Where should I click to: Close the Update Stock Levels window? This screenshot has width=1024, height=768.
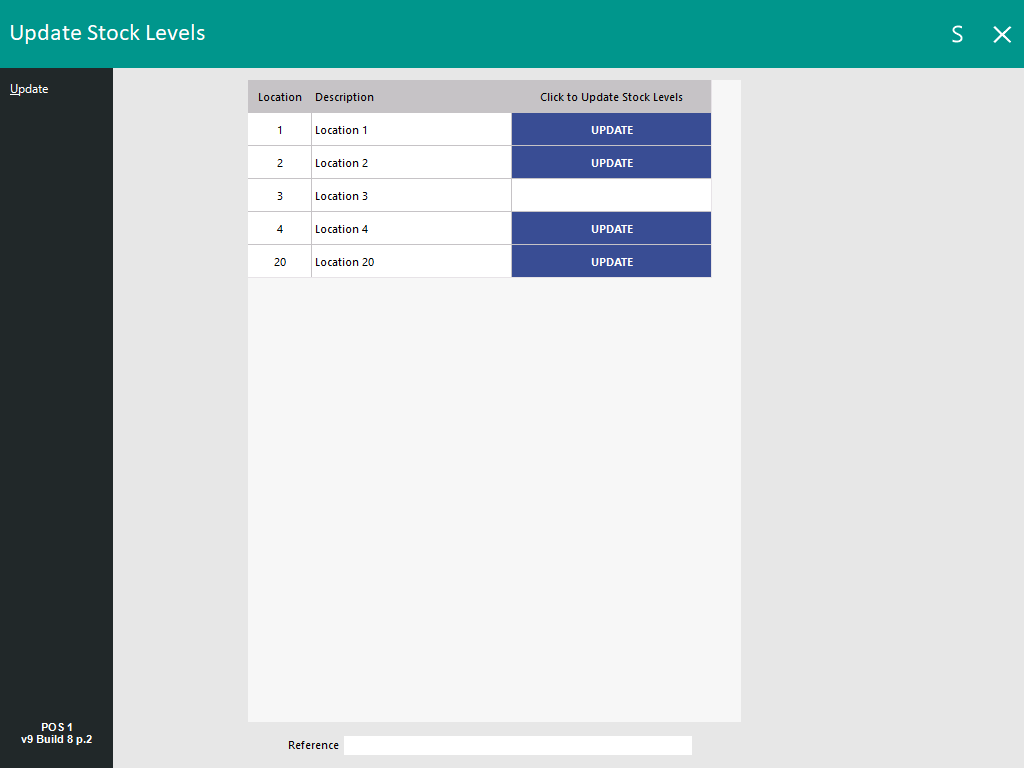tap(1002, 34)
